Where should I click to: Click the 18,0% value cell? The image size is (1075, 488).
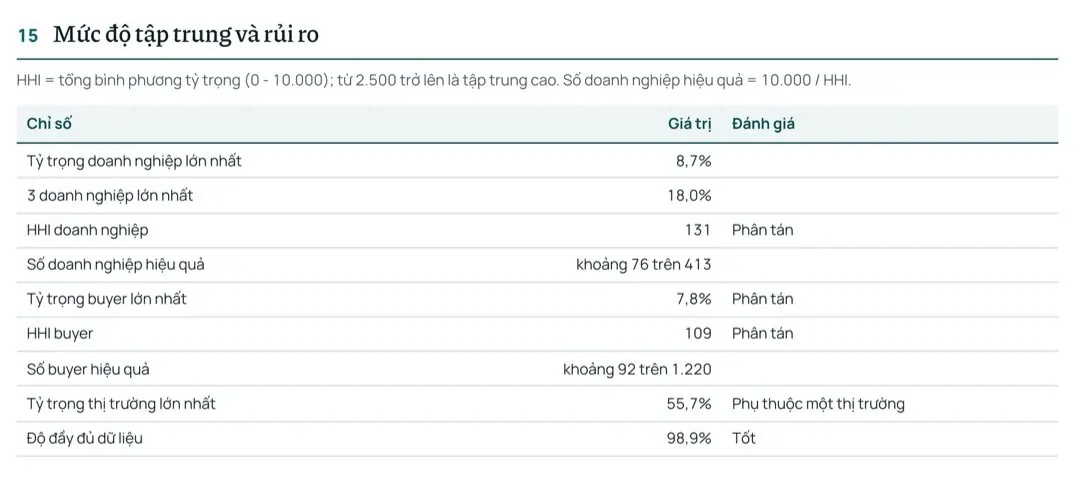coord(690,196)
